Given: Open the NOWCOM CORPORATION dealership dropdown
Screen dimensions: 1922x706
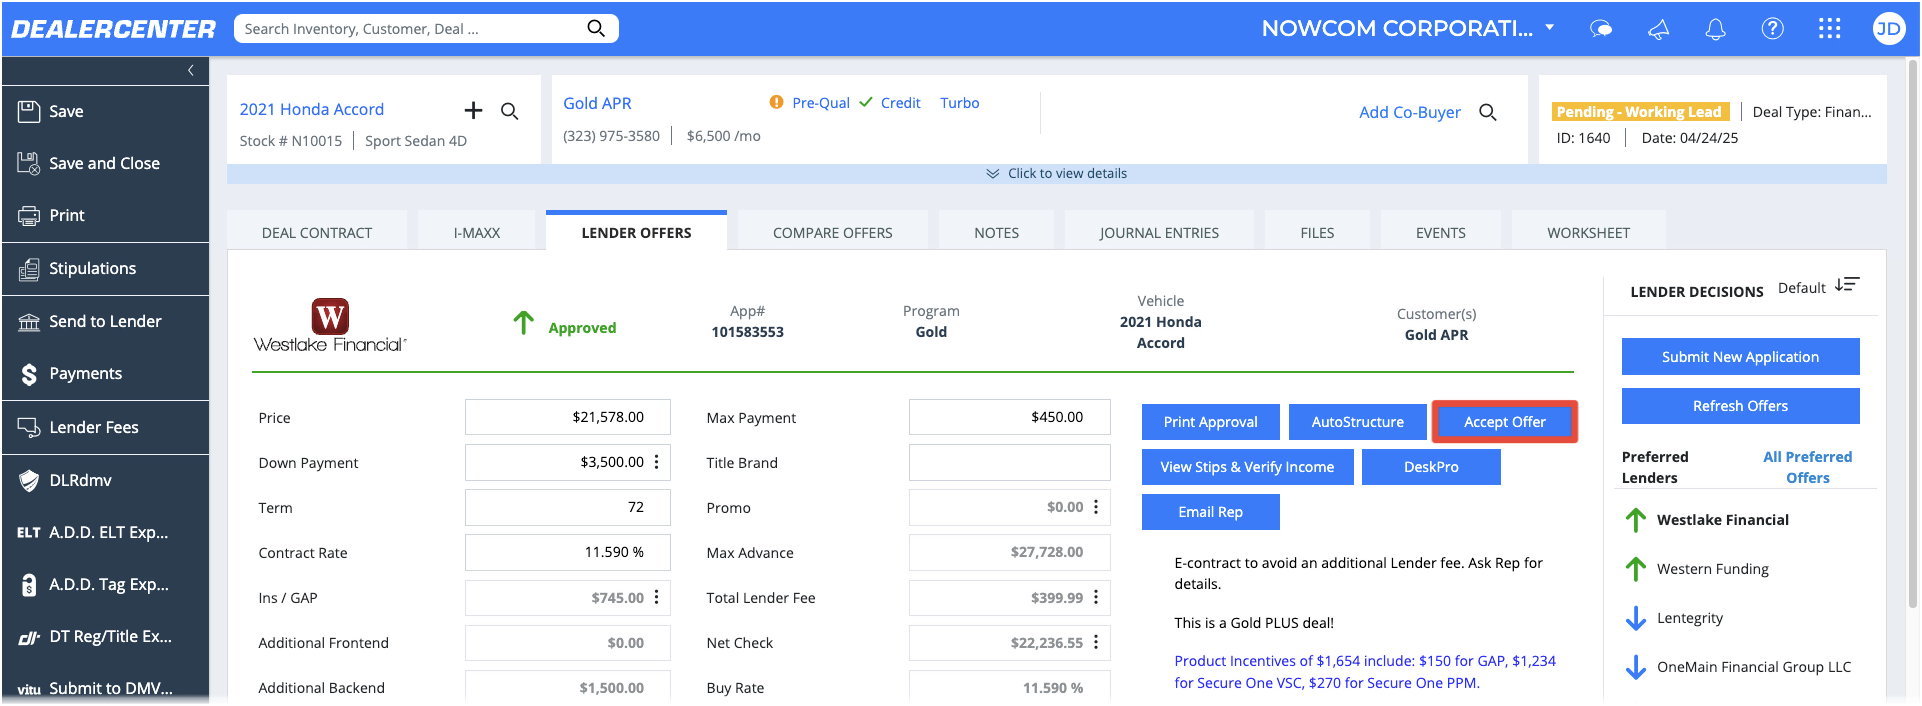Looking at the screenshot, I should [1549, 28].
